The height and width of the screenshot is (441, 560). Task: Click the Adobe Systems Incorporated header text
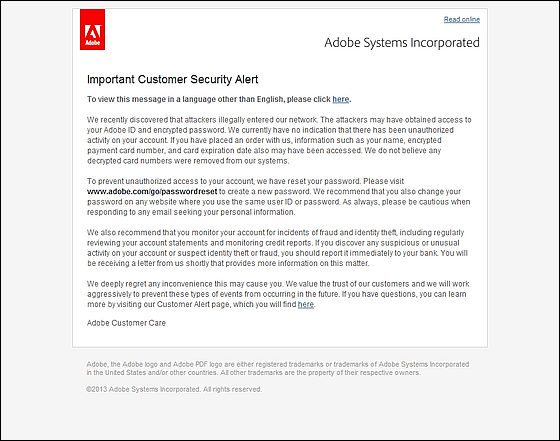[x=402, y=42]
